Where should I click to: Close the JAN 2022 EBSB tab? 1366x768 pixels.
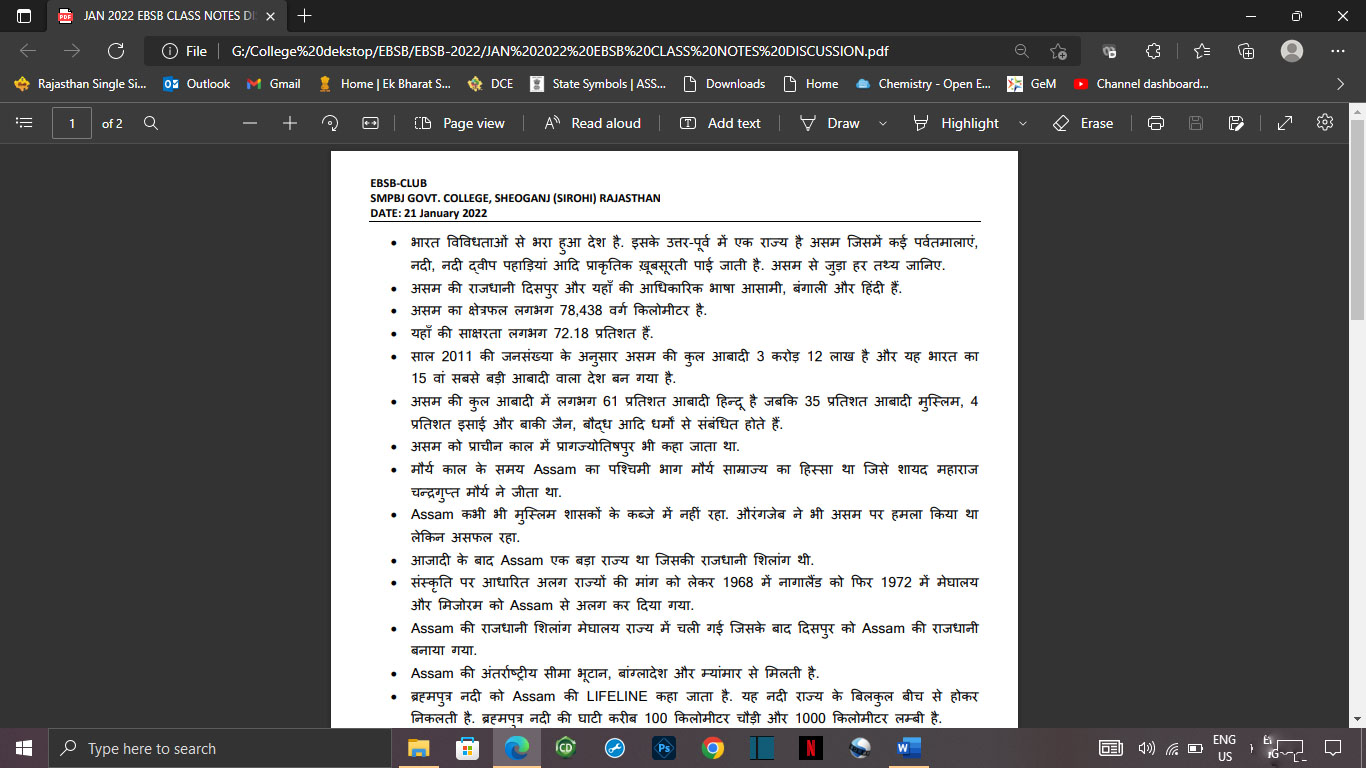[x=270, y=16]
